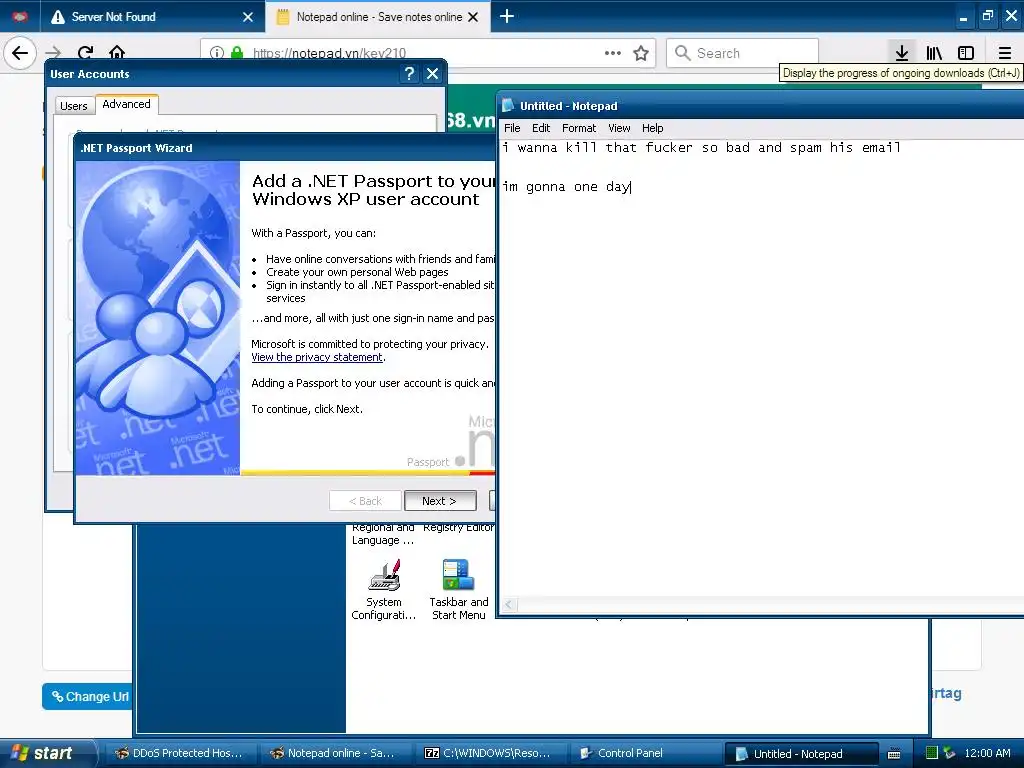Screen dimensions: 1024x768
Task: Open System Configuration in Control Panel
Action: pyautogui.click(x=383, y=589)
